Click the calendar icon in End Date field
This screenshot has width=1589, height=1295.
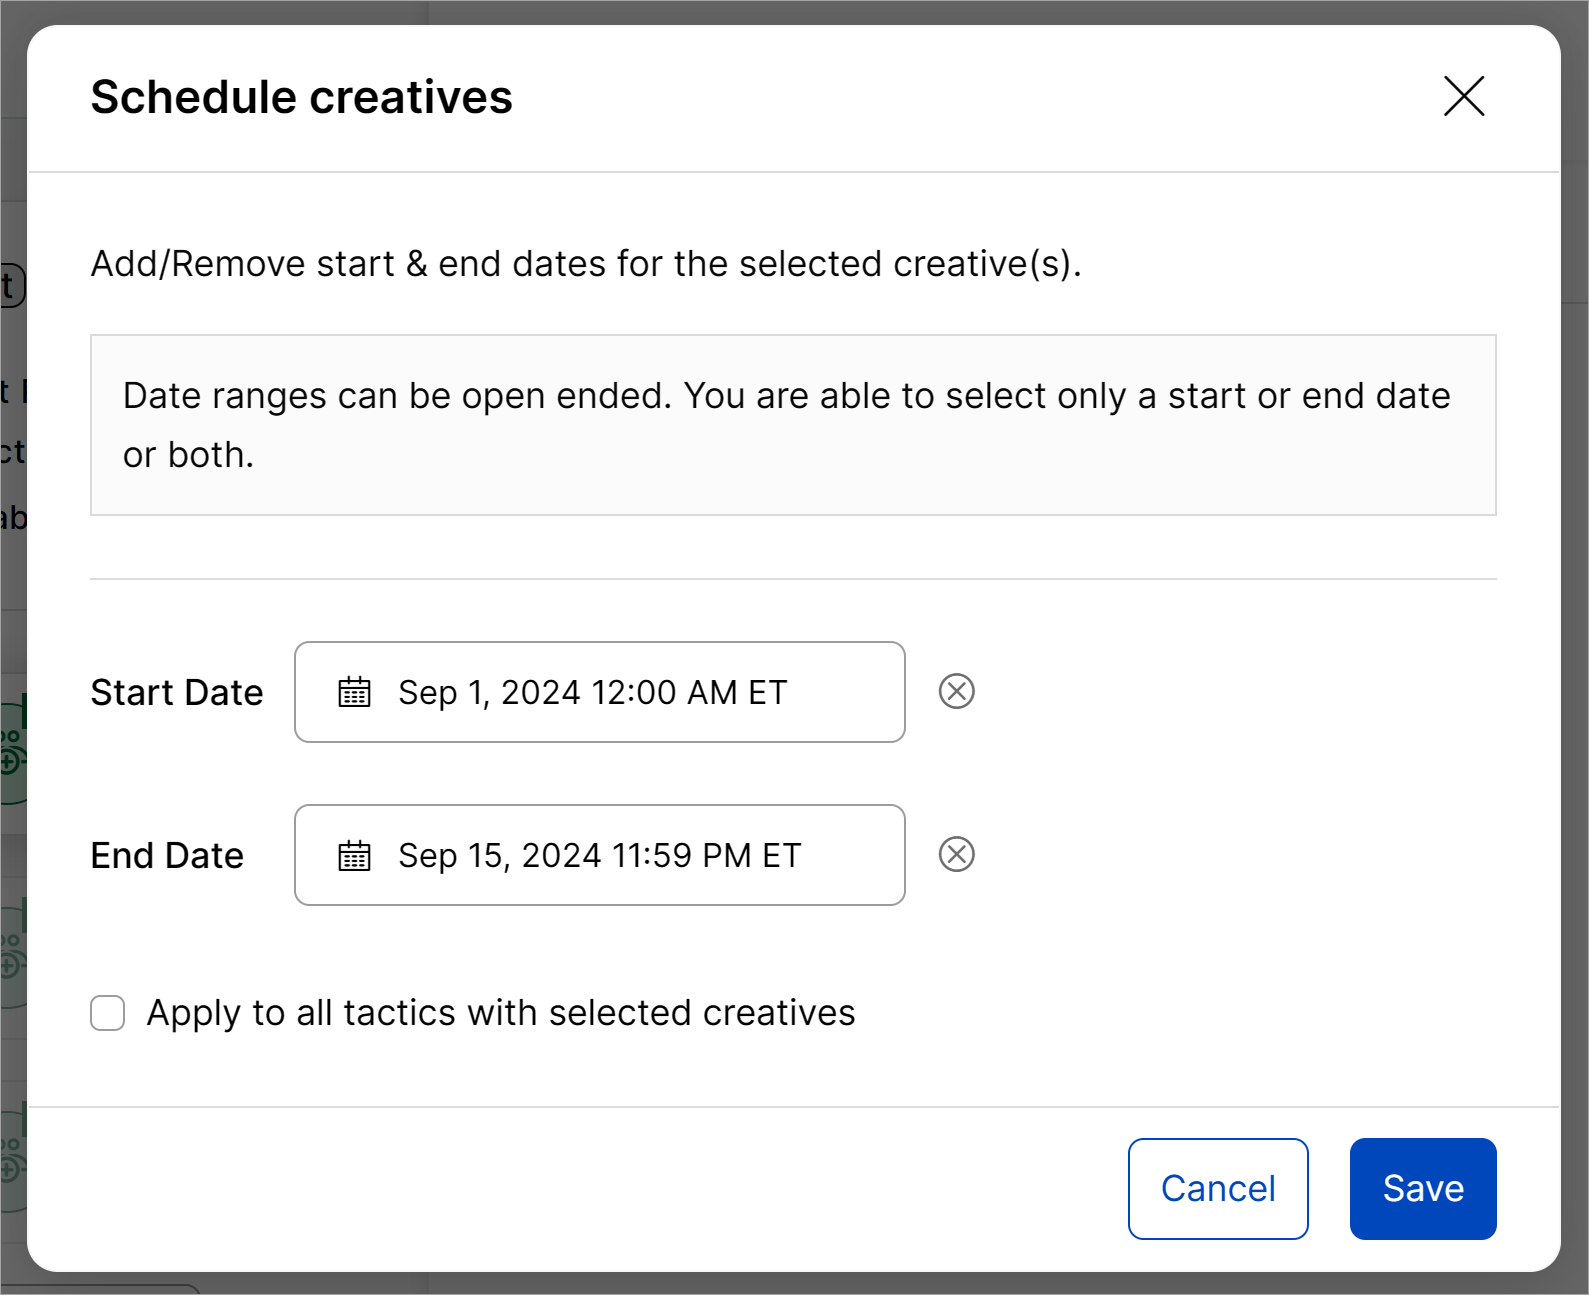[x=354, y=856]
